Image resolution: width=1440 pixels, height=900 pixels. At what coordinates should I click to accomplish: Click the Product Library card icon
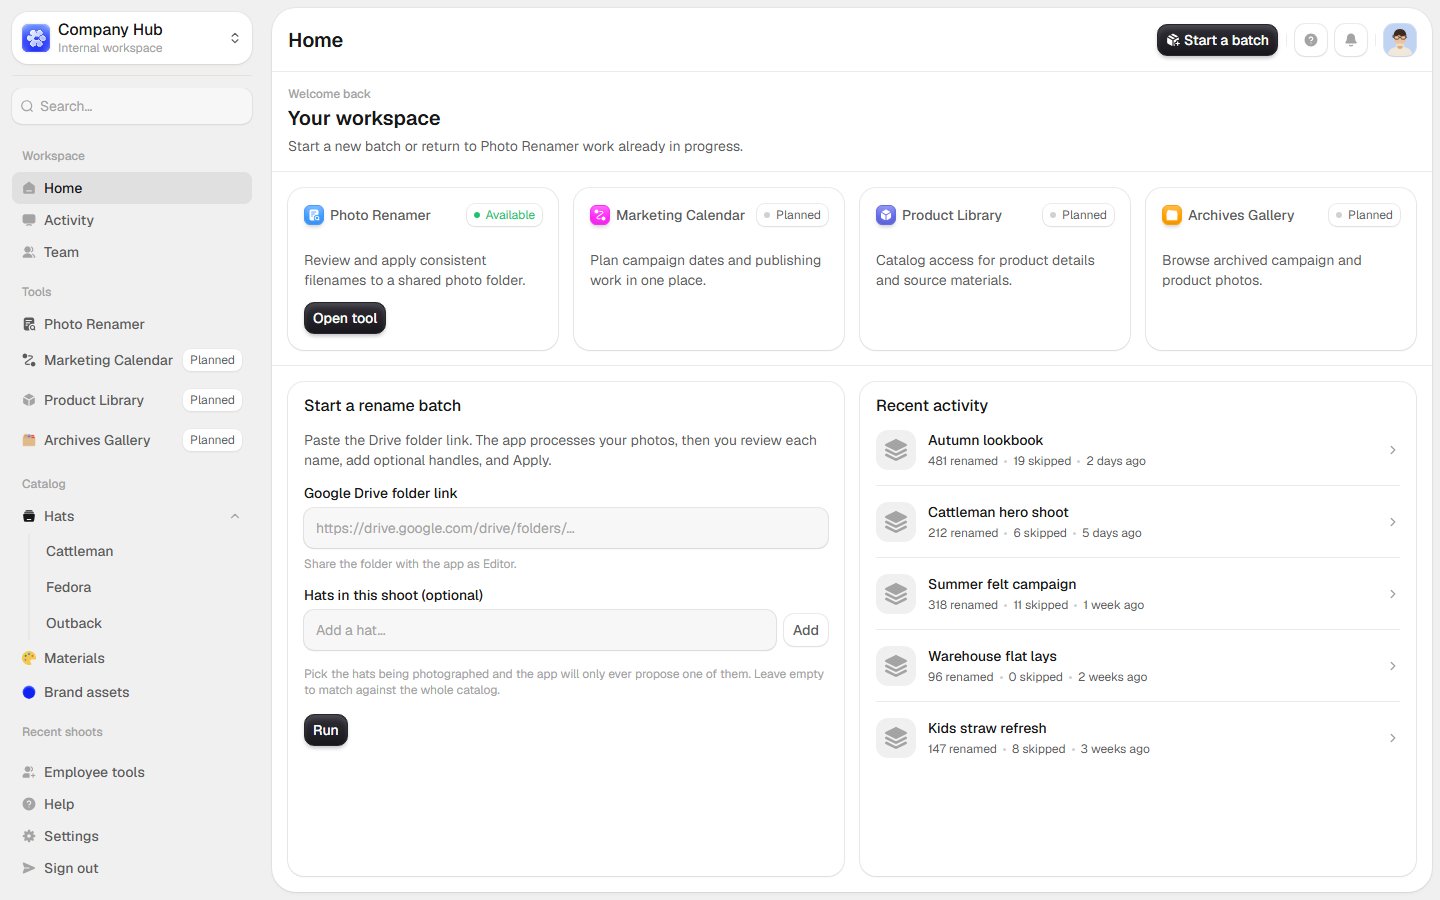(x=886, y=215)
